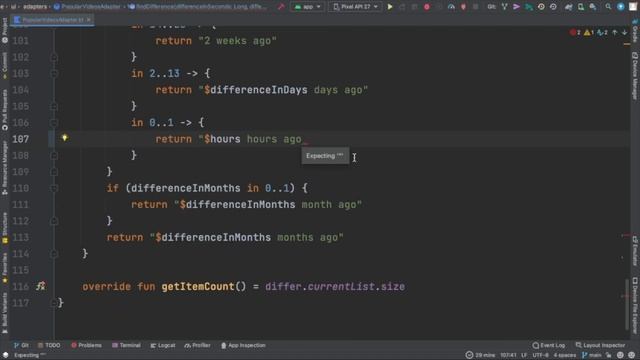
Task: Click the 4 spaces indent setting
Action: (x=564, y=355)
